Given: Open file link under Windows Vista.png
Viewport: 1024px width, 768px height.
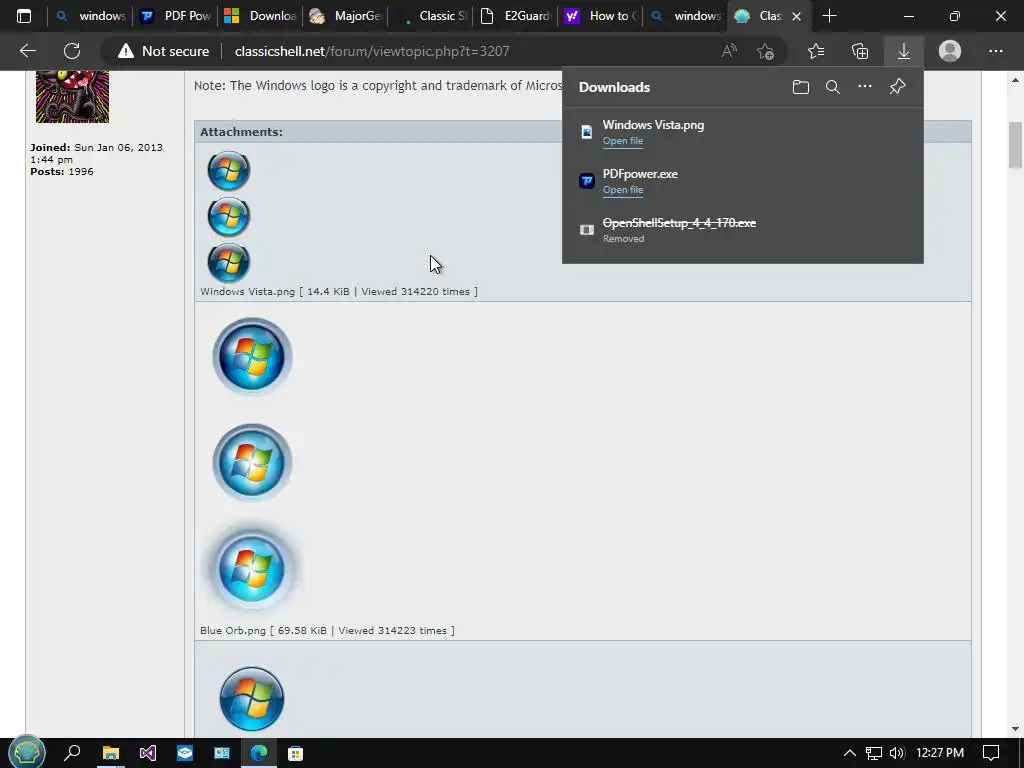Looking at the screenshot, I should (x=622, y=140).
